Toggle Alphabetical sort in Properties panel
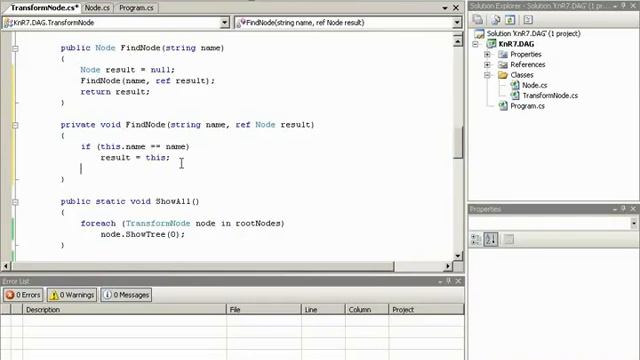The image size is (640, 360). 491,239
